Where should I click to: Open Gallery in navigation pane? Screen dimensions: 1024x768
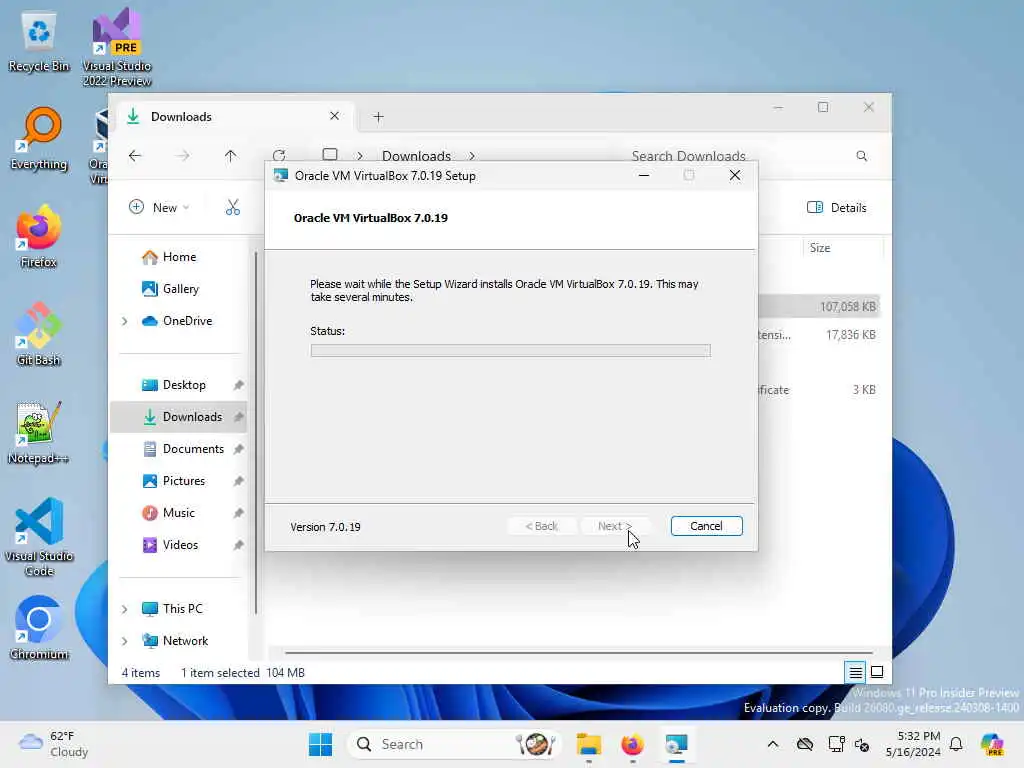[x=181, y=289]
